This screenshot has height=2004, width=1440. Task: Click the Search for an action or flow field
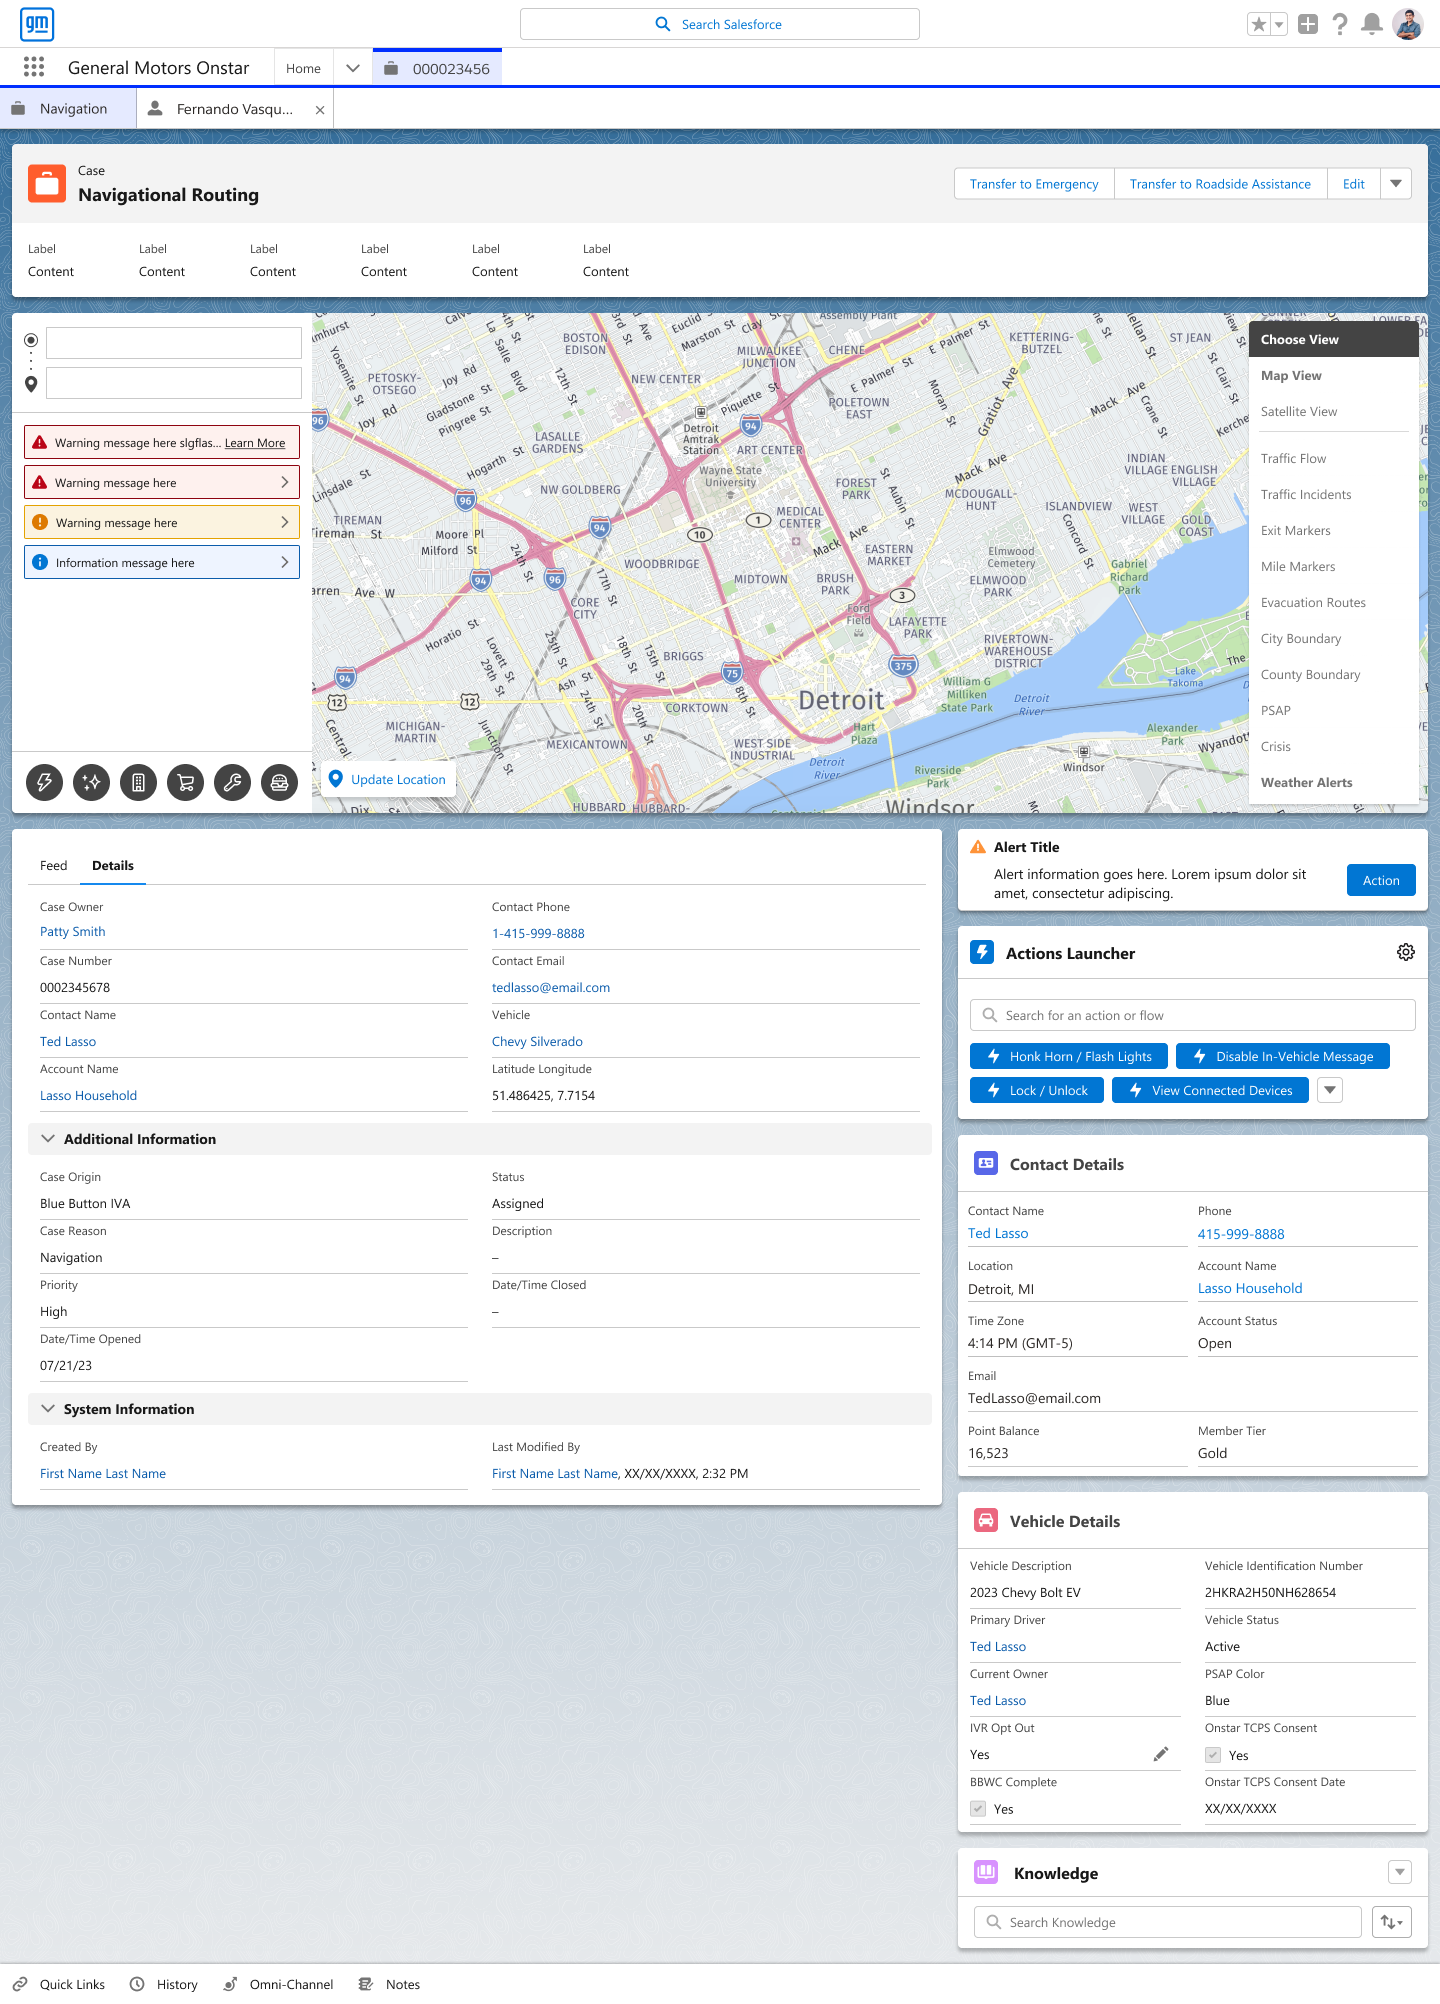pos(1193,1015)
